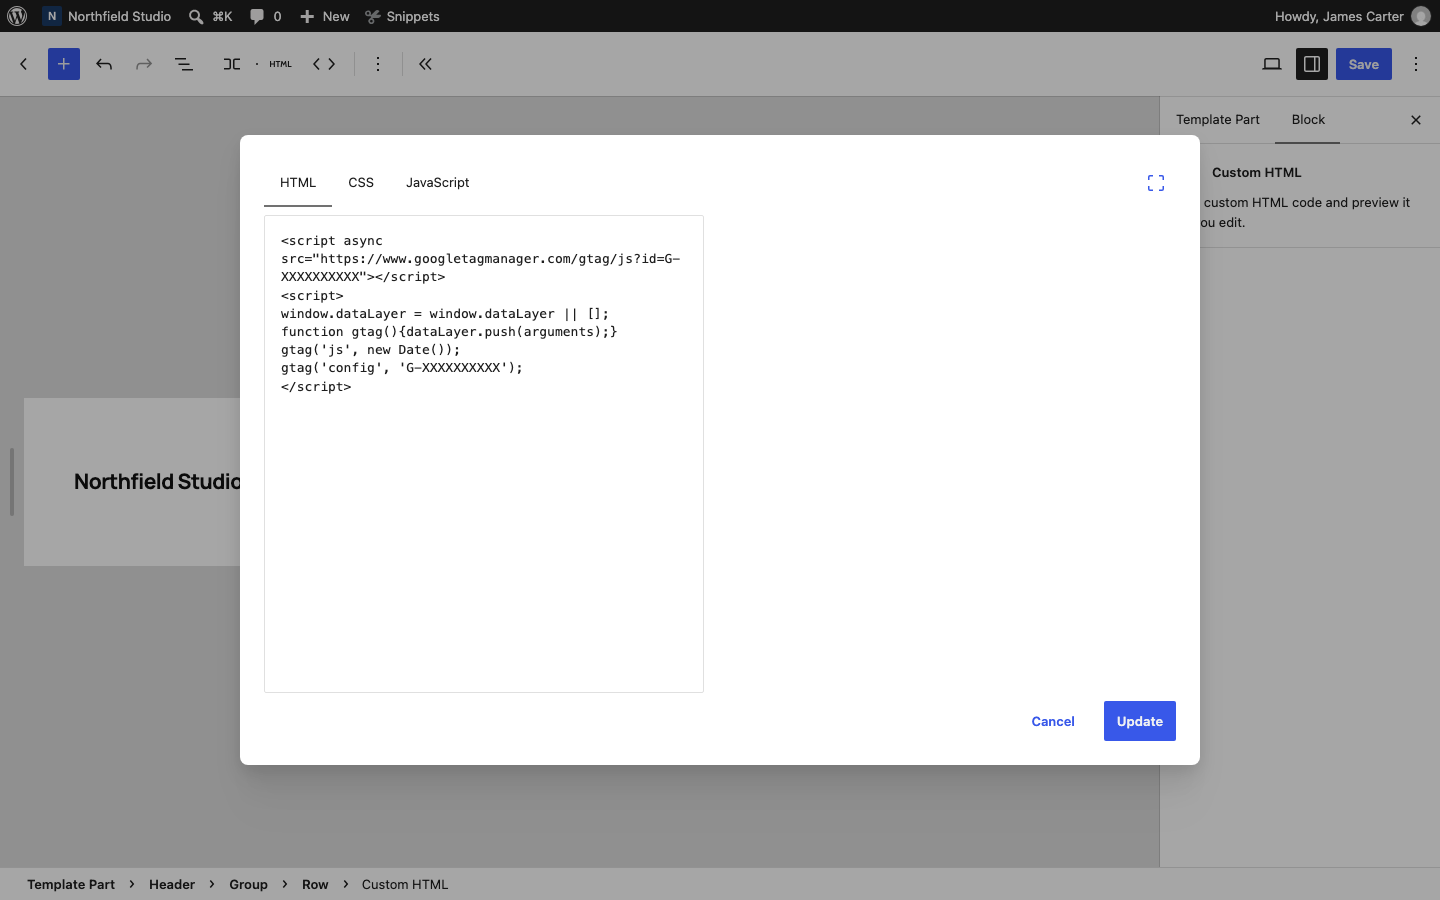Undo the last change
The image size is (1440, 900).
click(104, 64)
